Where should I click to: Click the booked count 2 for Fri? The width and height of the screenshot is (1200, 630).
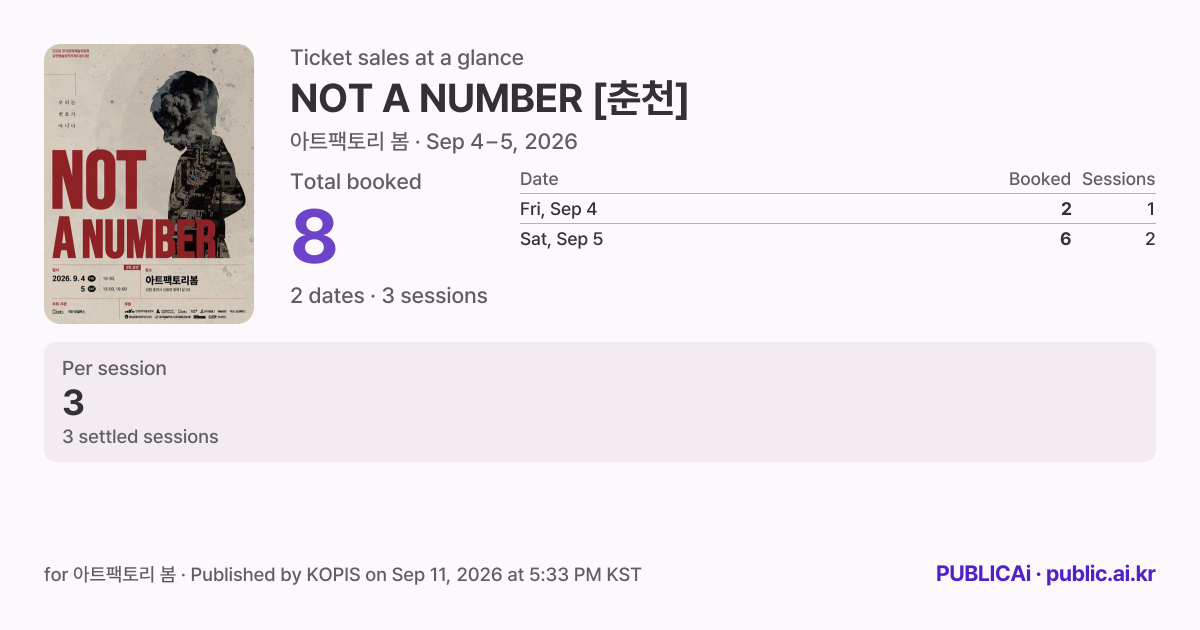(1066, 209)
